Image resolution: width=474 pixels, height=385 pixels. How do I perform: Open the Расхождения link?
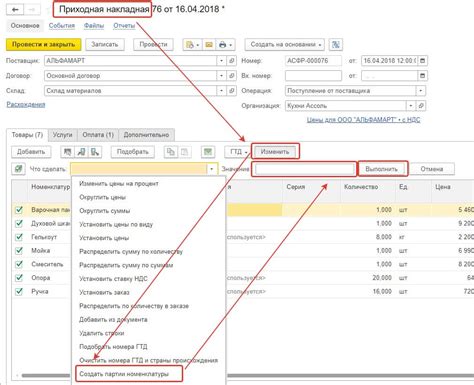point(26,104)
